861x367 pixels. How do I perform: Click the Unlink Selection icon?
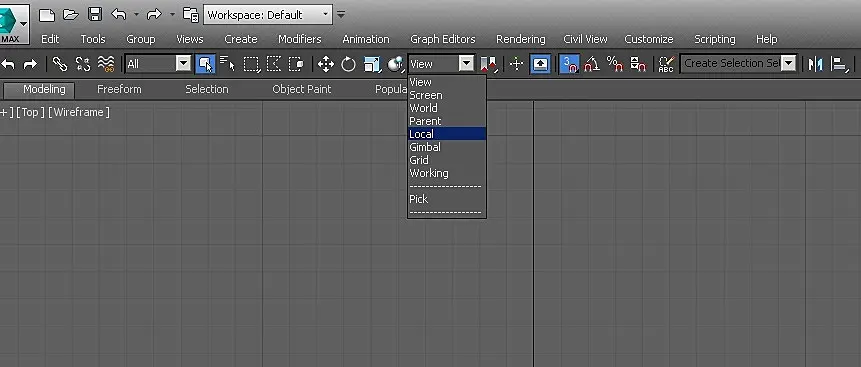coord(82,64)
